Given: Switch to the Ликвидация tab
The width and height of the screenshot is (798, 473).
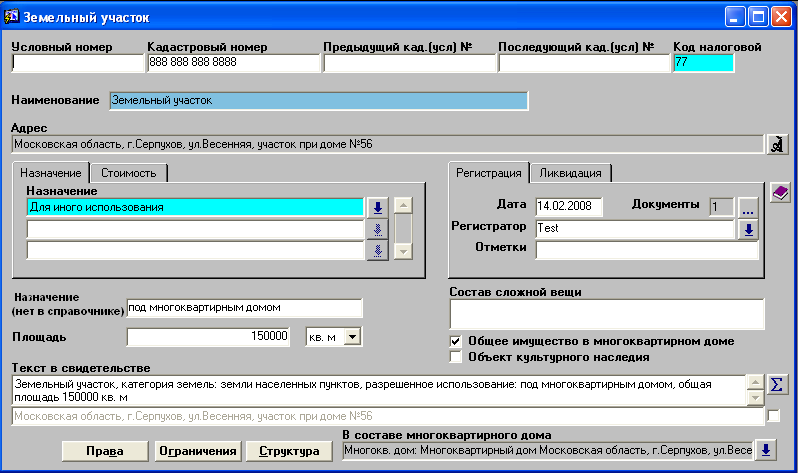Looking at the screenshot, I should [570, 173].
